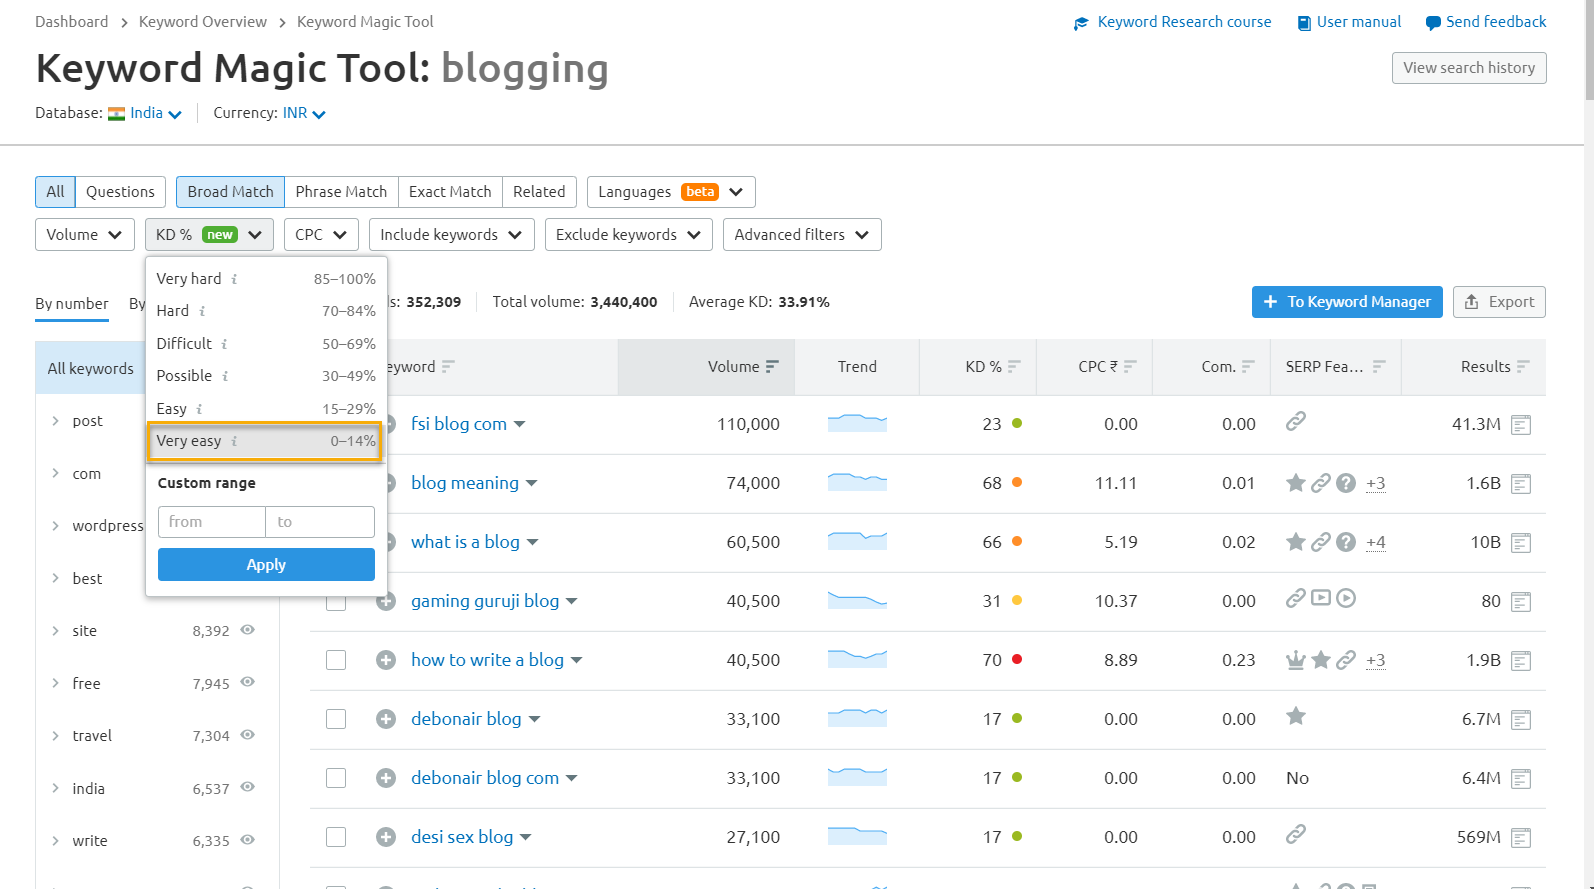This screenshot has width=1594, height=889.
Task: View SERP snapshot icon for 'fsi blog com'
Action: click(1521, 425)
